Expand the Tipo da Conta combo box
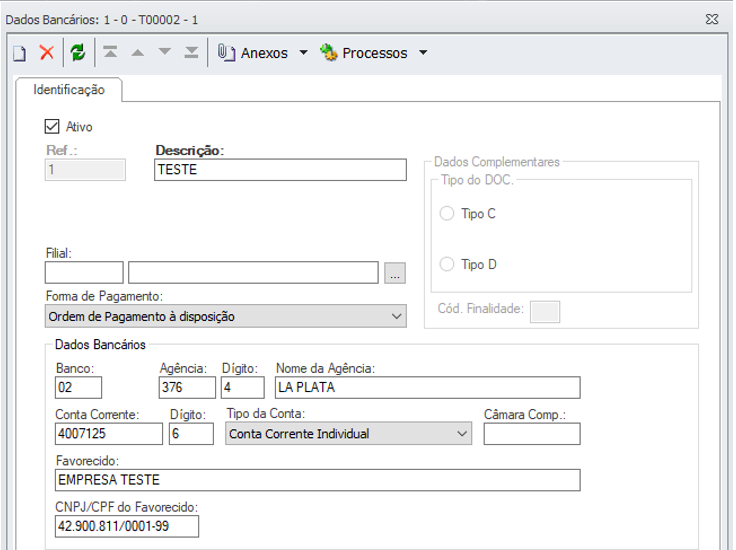Viewport: 736px width, 550px height. [462, 434]
